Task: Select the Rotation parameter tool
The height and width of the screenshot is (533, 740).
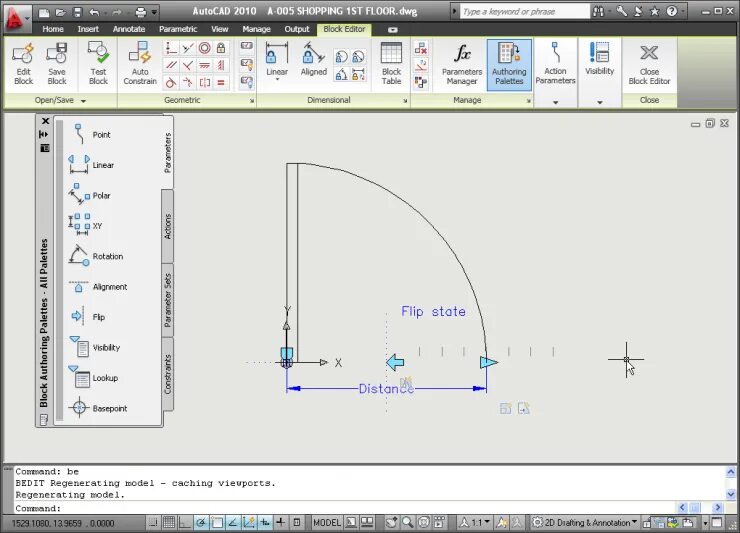Action: click(97, 256)
